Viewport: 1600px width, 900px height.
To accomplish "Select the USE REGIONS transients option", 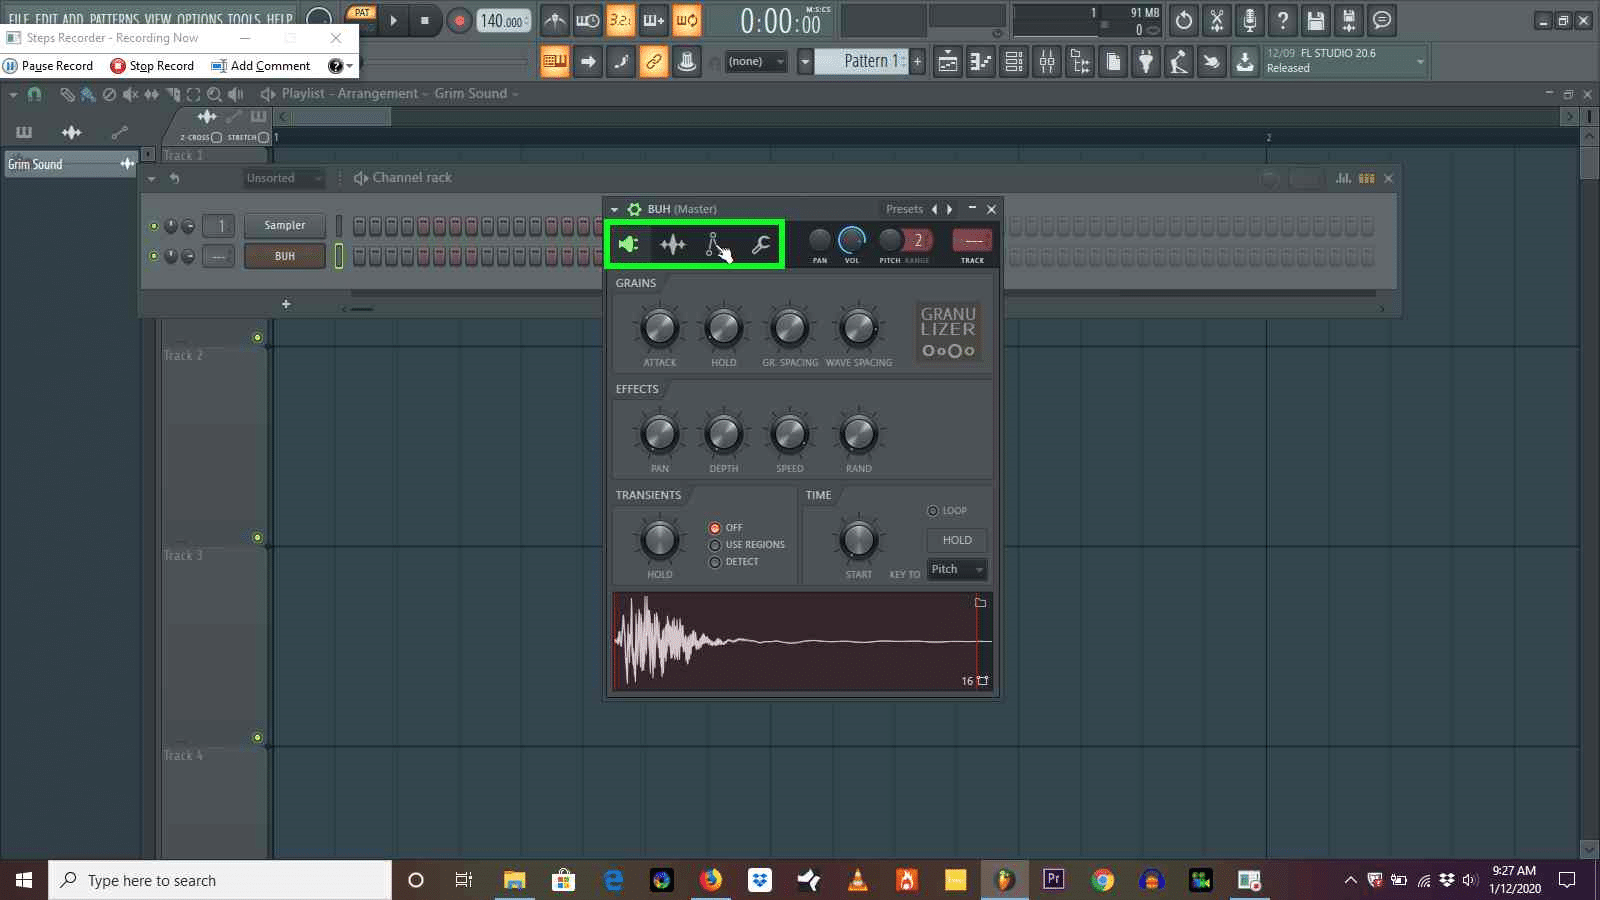I will point(715,545).
